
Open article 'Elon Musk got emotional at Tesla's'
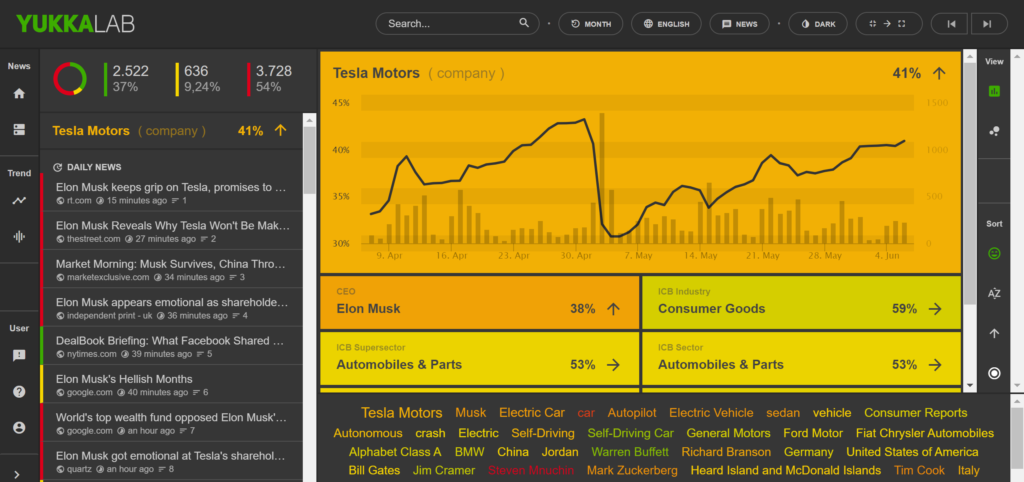point(171,461)
